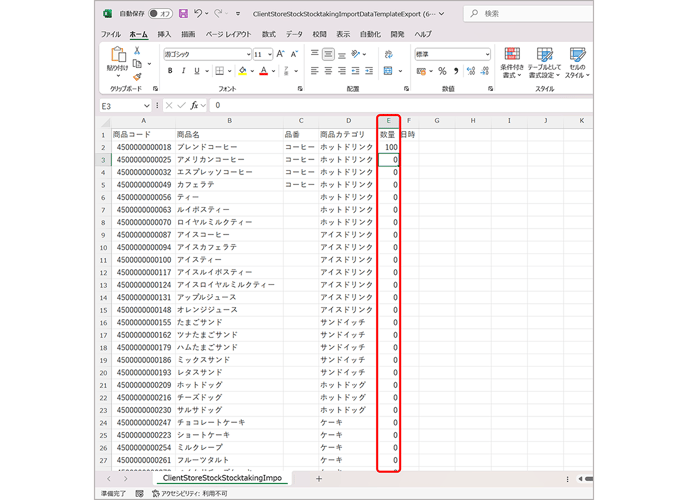The width and height of the screenshot is (688, 500).
Task: Select middle vertical alignment
Action: (x=328, y=54)
